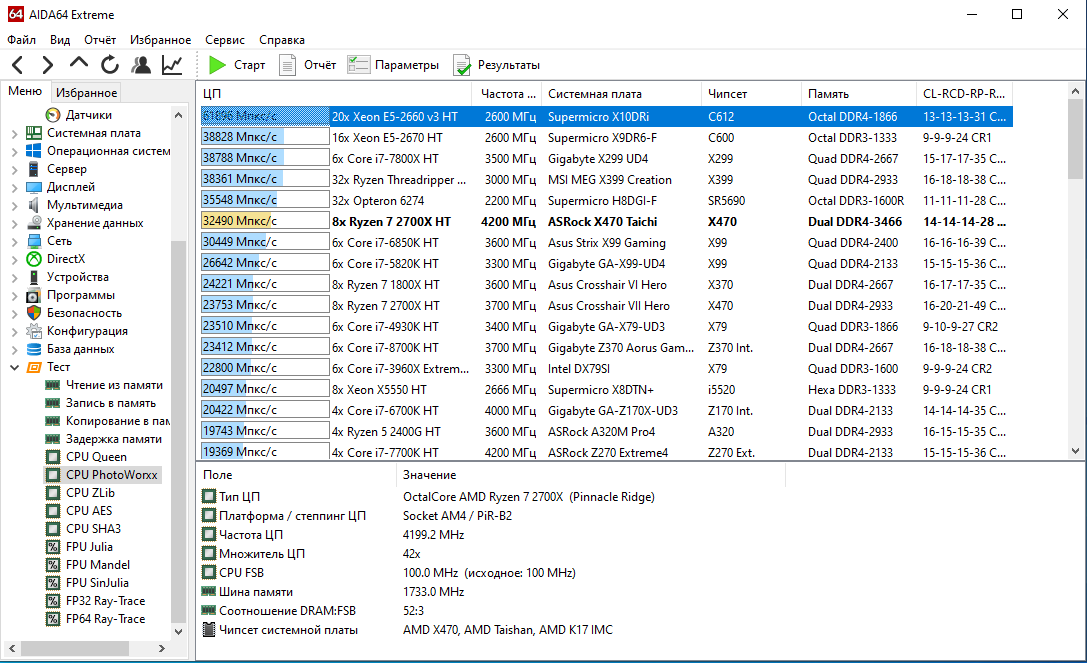
Task: Click the Мультимедиа speaker icon
Action: pyautogui.click(x=33, y=205)
